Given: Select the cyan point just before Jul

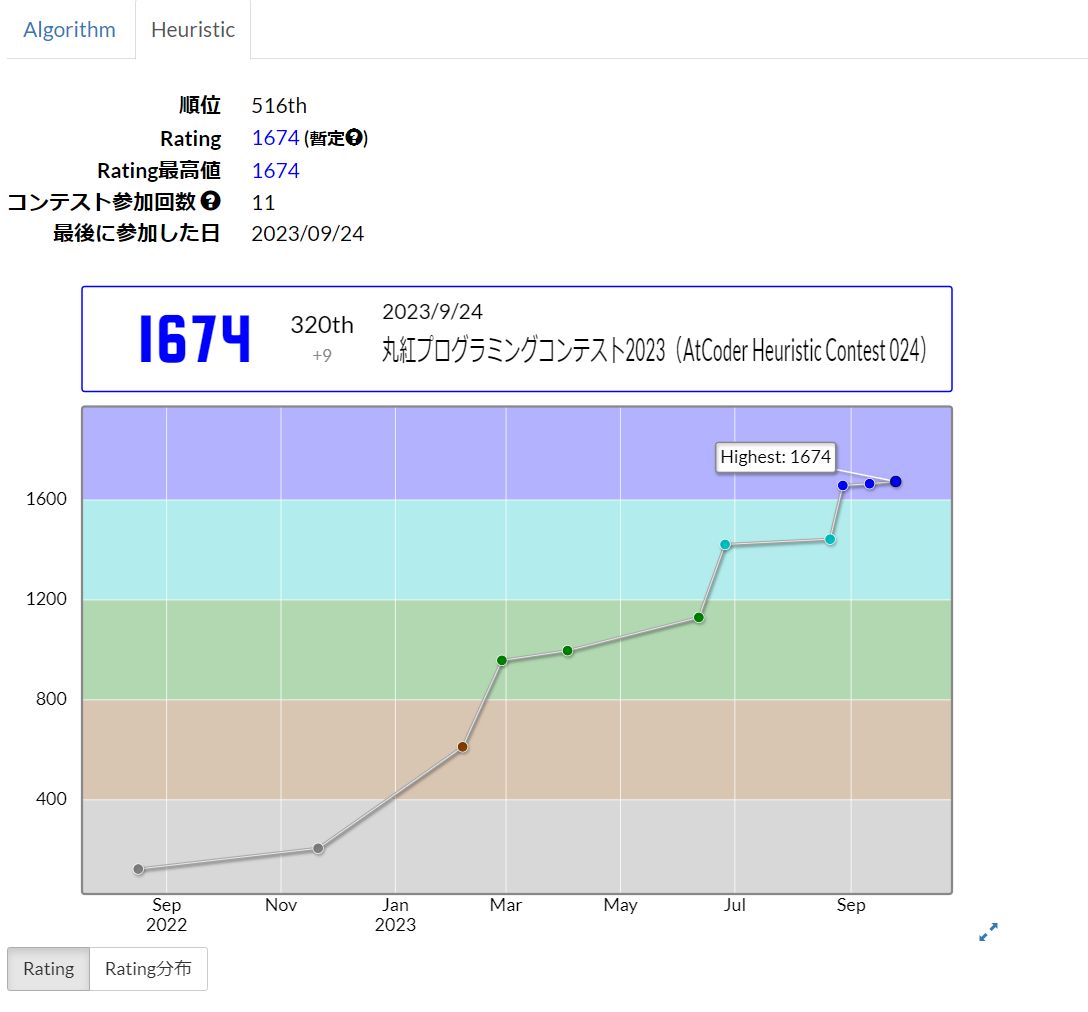Looking at the screenshot, I should pos(725,544).
